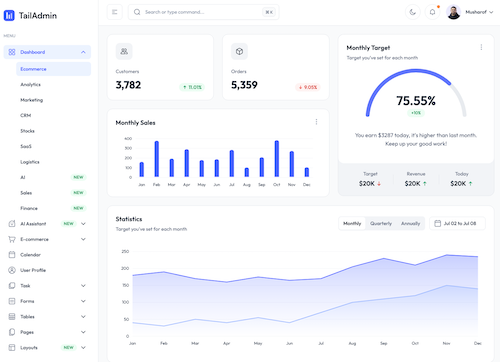Click the Orders box icon

[239, 52]
